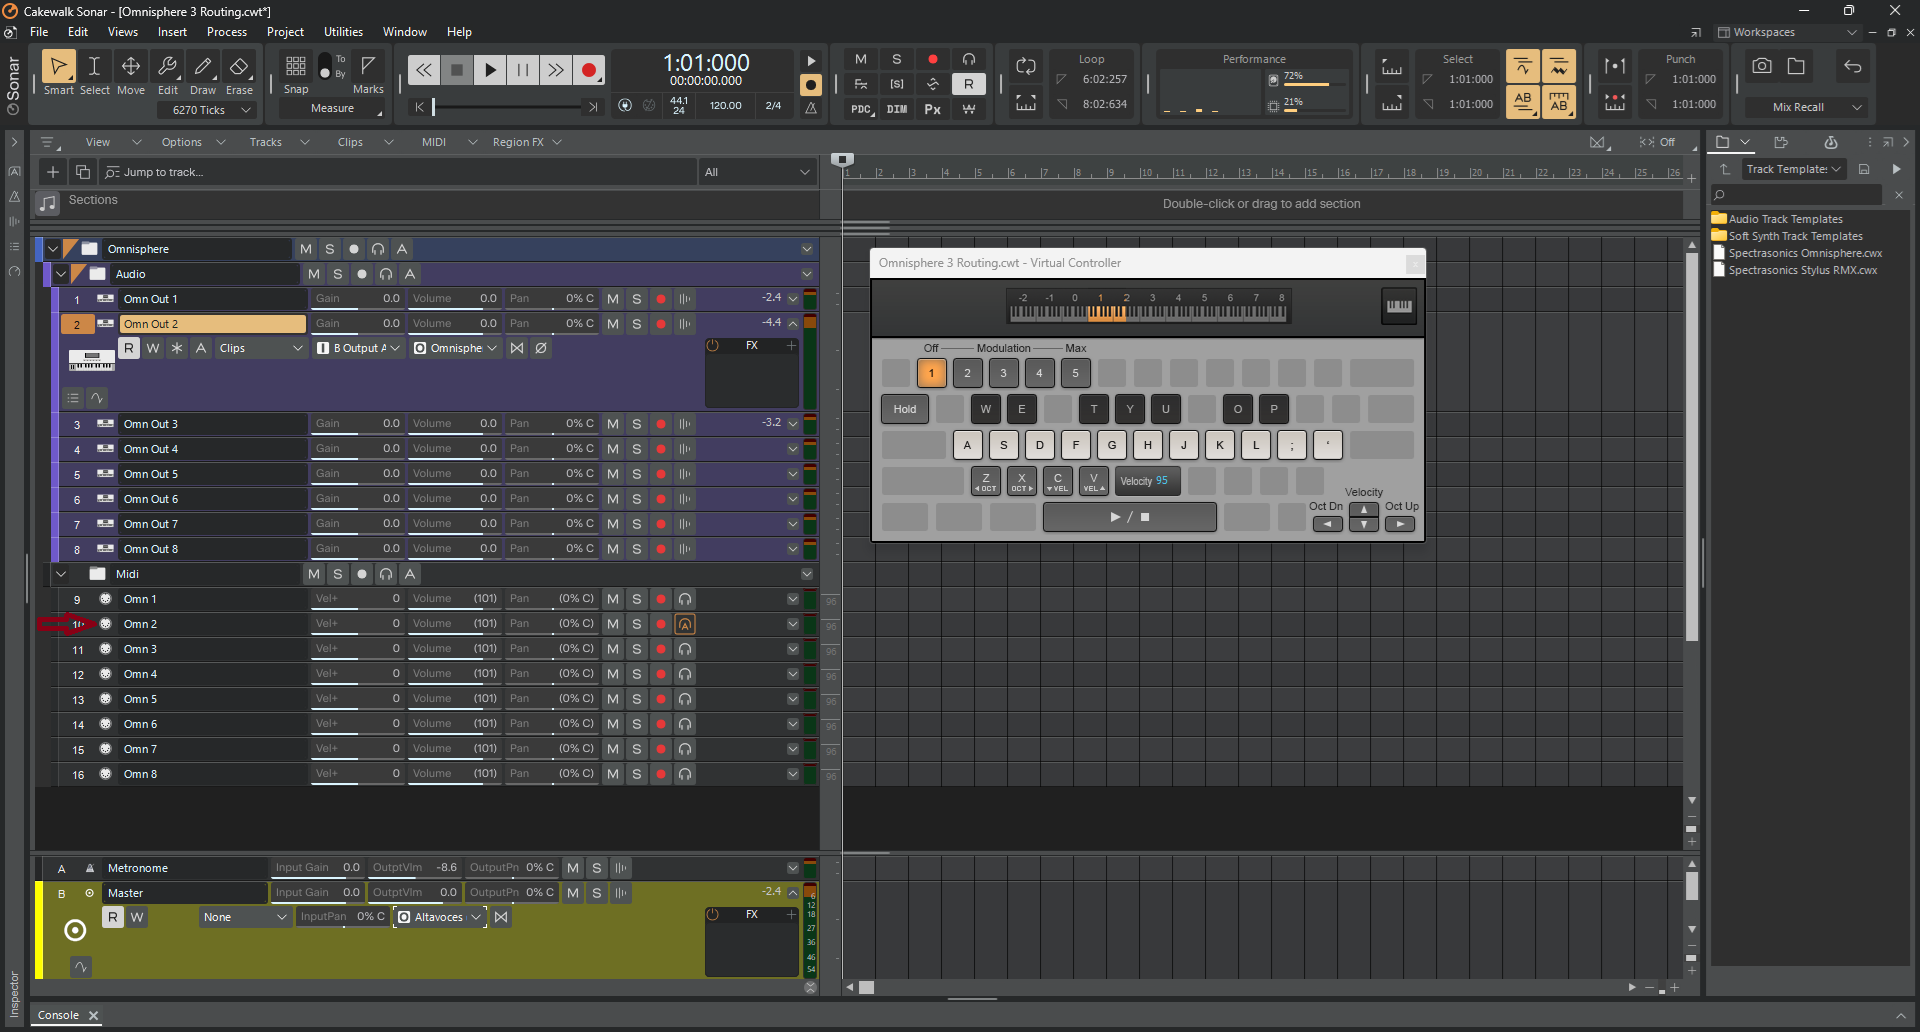Open the Clips edit filter dropdown
Viewport: 1920px width, 1032px height.
262,348
